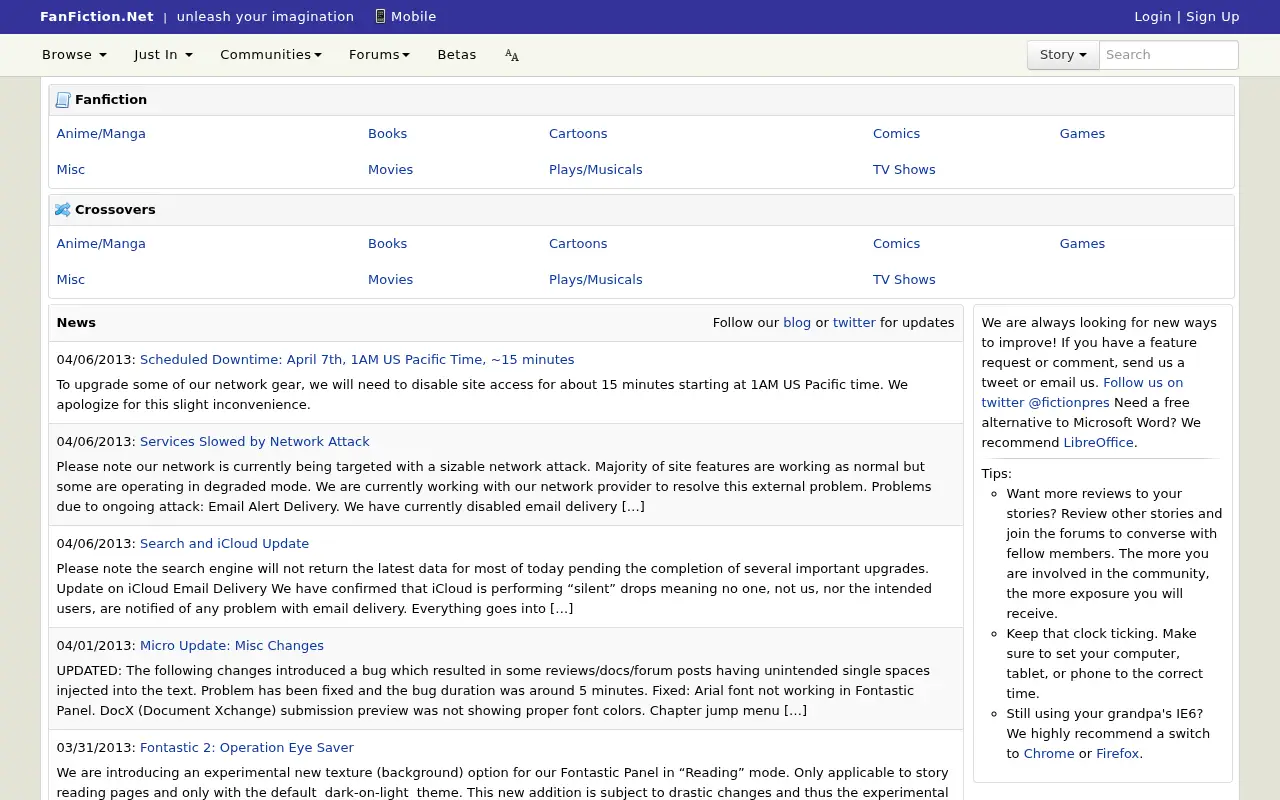This screenshot has height=800, width=1280.
Task: Open Fanfiction Anime/Manga category
Action: click(101, 134)
